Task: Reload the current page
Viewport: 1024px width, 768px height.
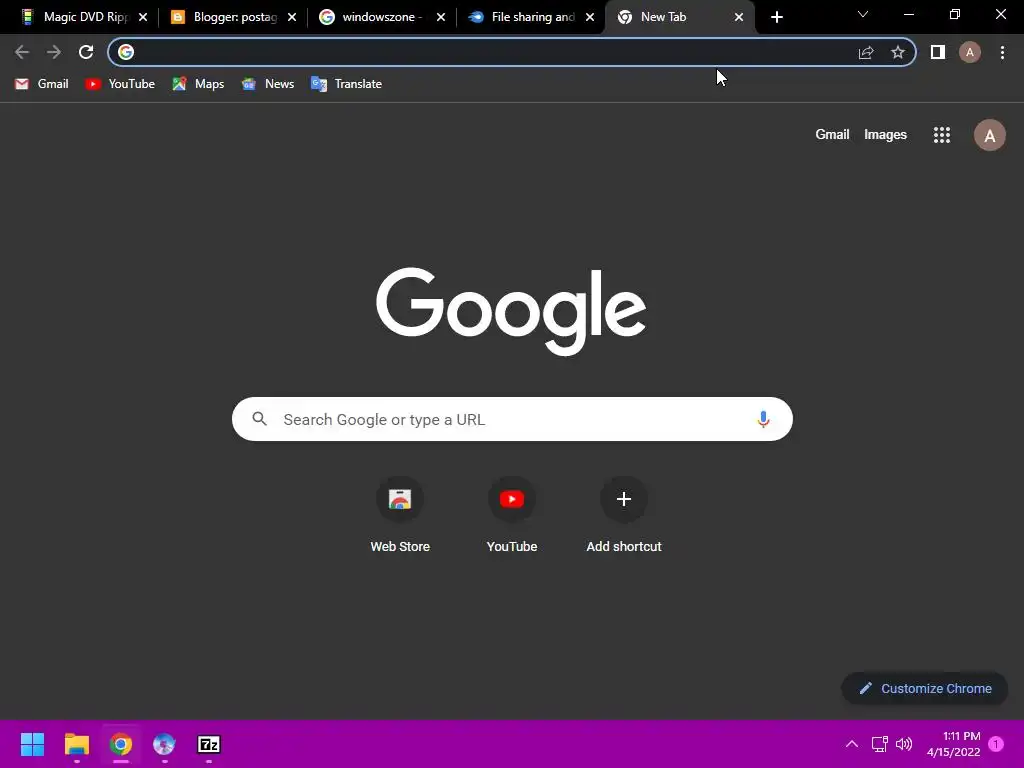Action: click(x=86, y=52)
